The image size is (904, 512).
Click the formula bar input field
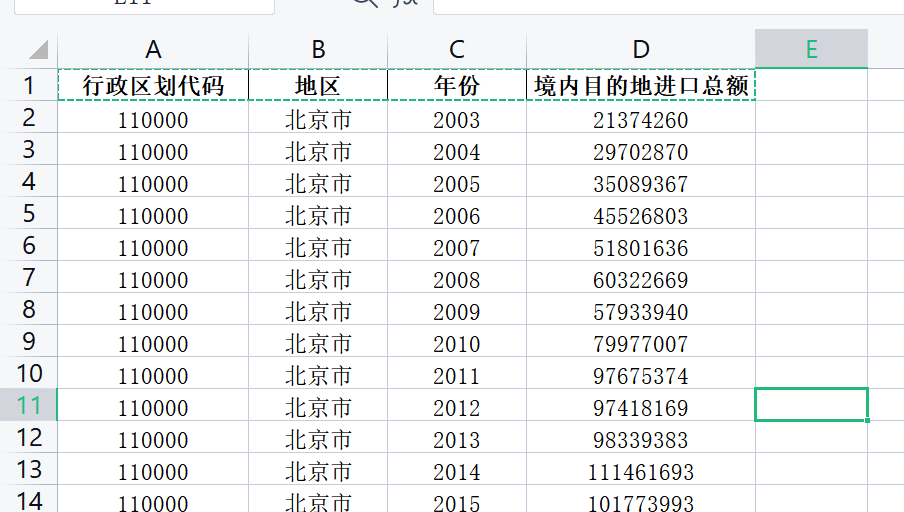point(669,6)
